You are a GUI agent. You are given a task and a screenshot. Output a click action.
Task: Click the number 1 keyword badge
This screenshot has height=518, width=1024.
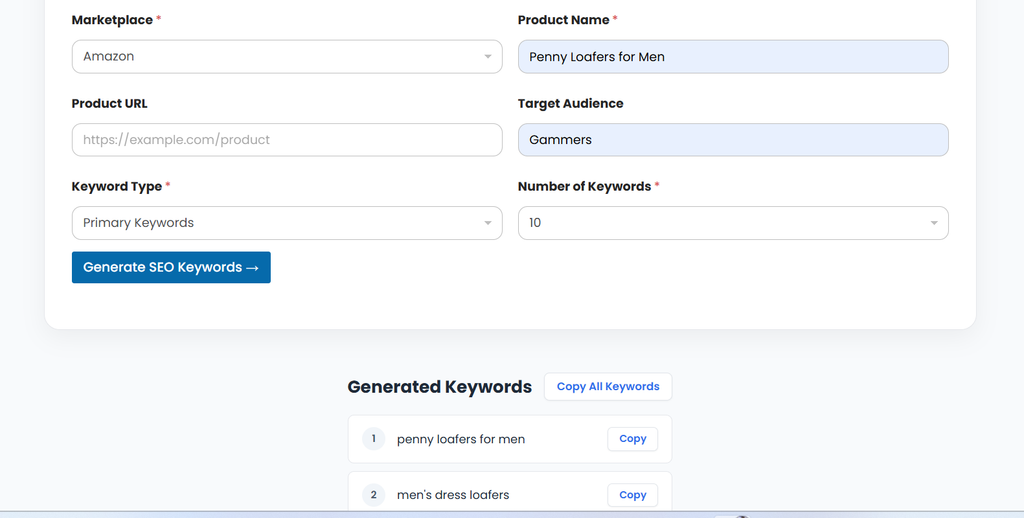click(x=374, y=439)
